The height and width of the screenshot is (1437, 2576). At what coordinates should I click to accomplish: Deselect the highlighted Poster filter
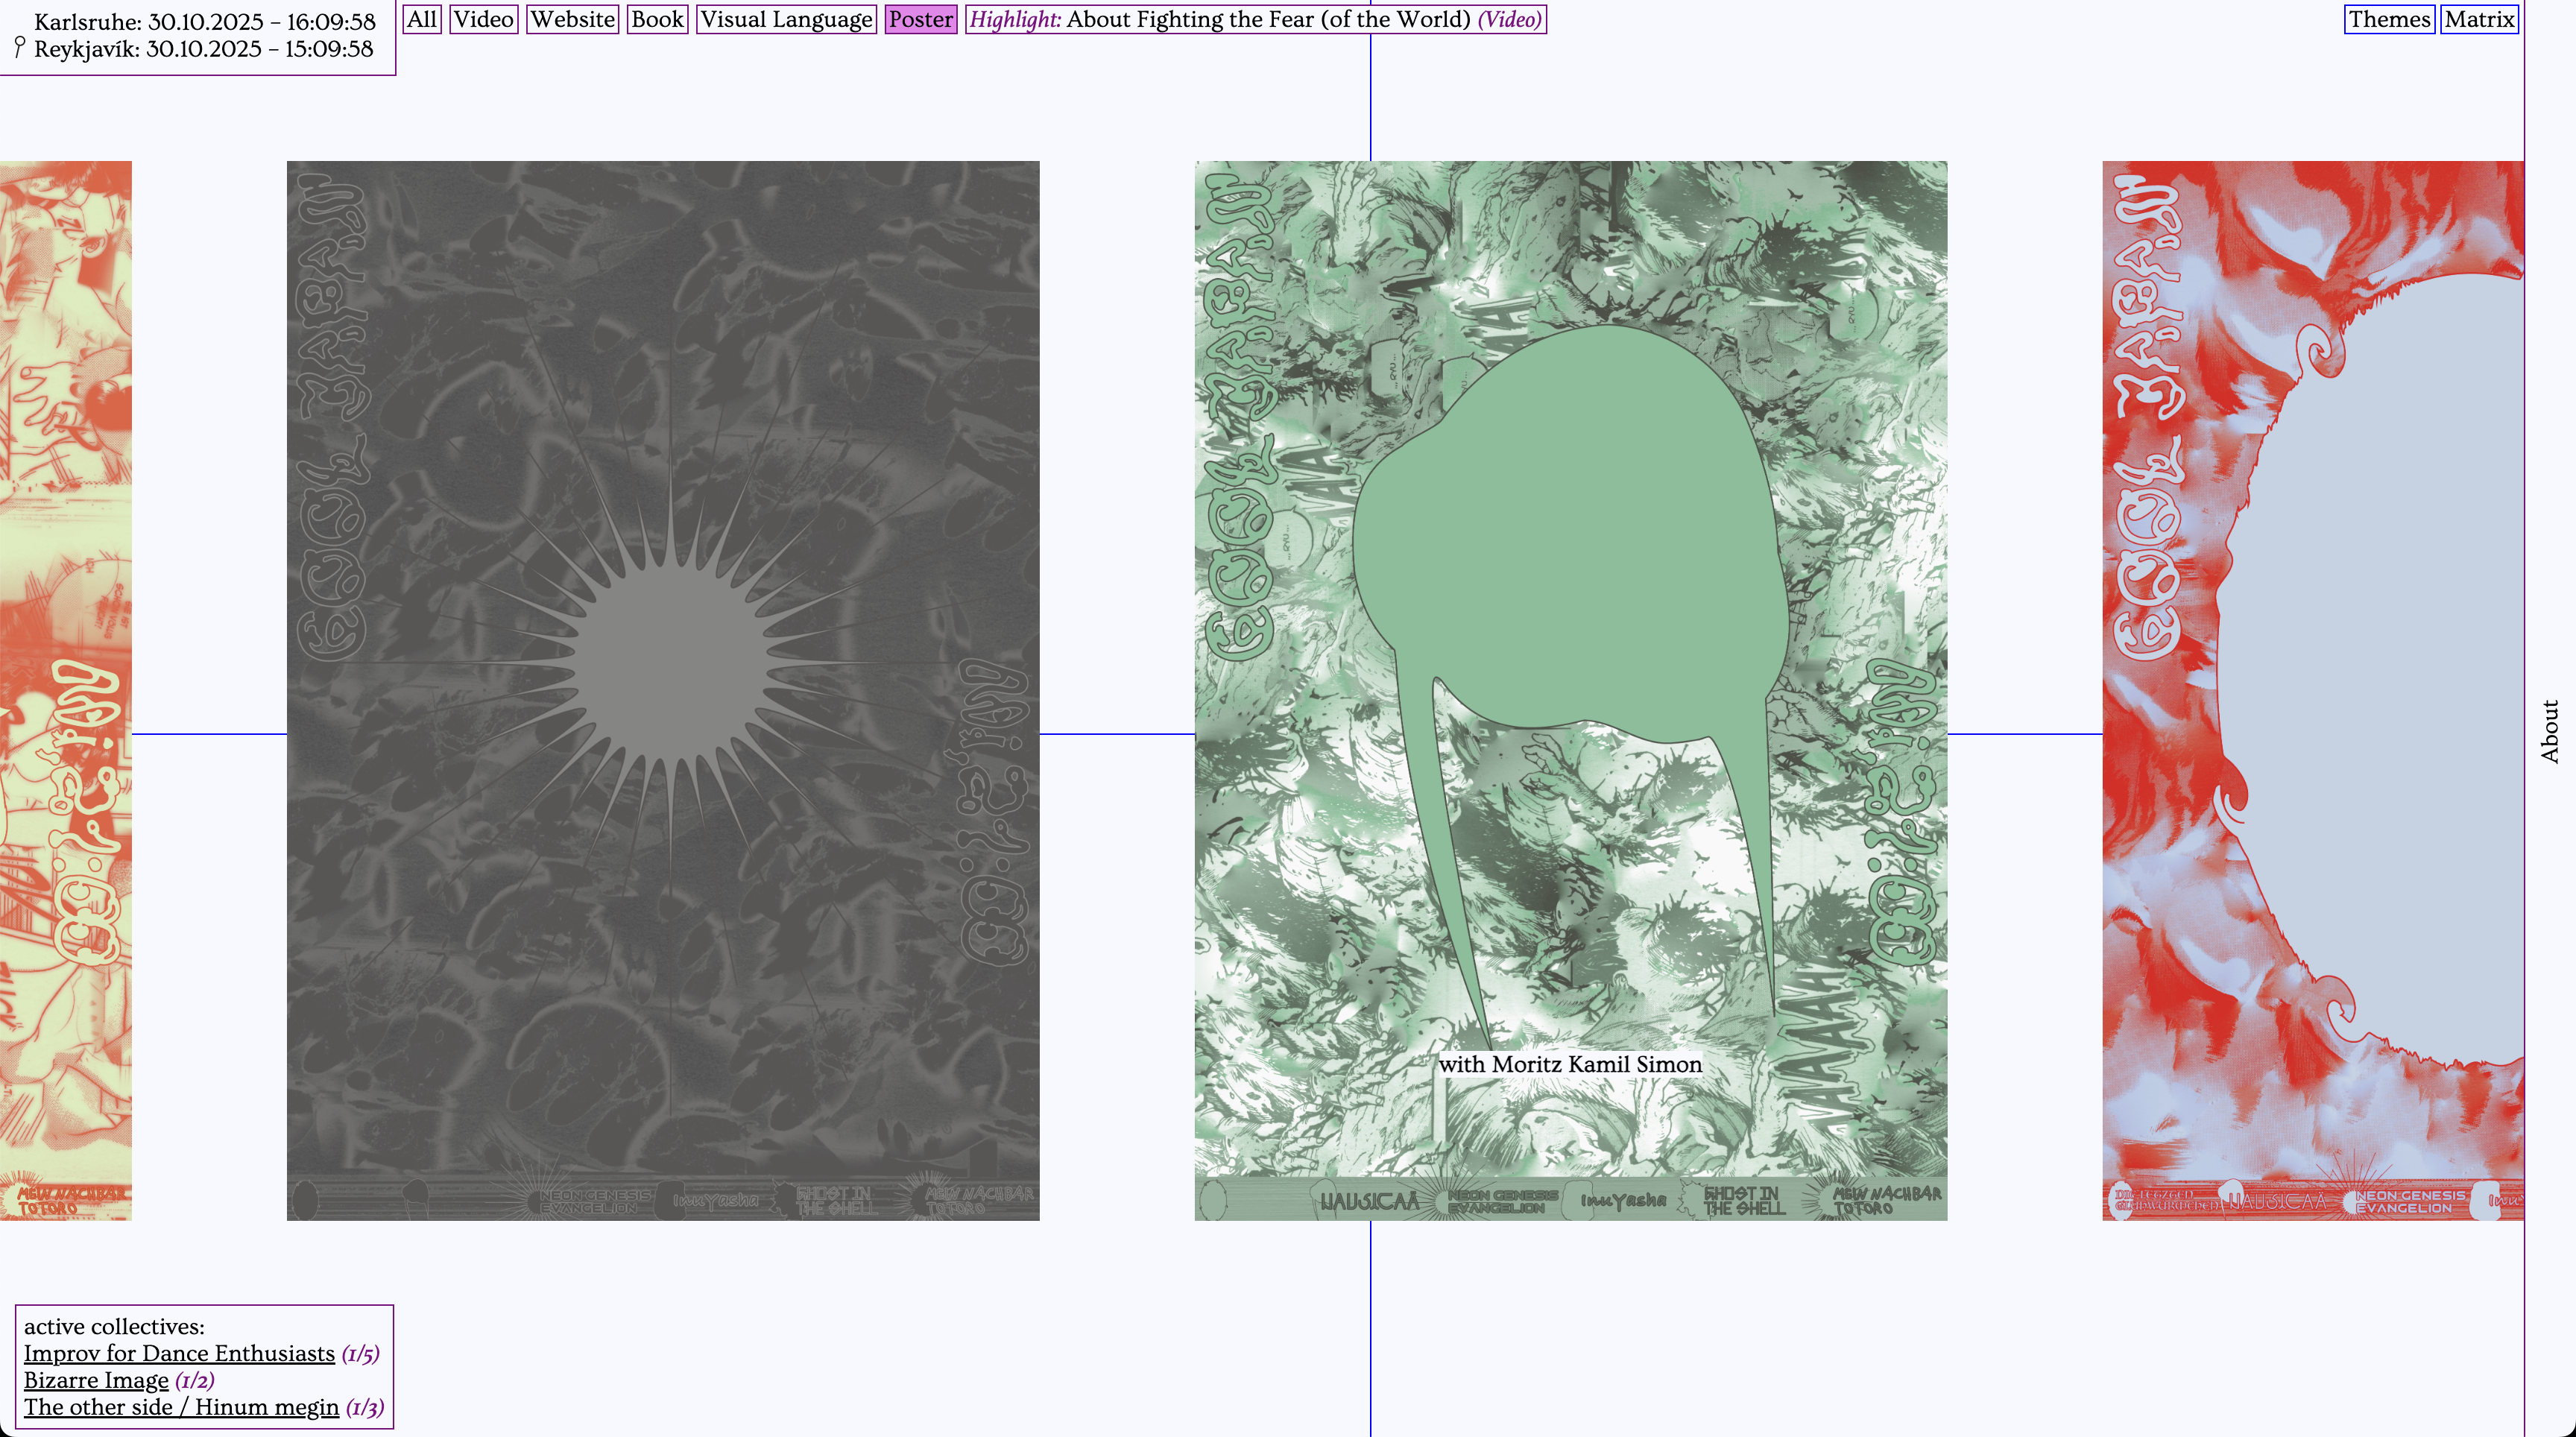tap(920, 19)
